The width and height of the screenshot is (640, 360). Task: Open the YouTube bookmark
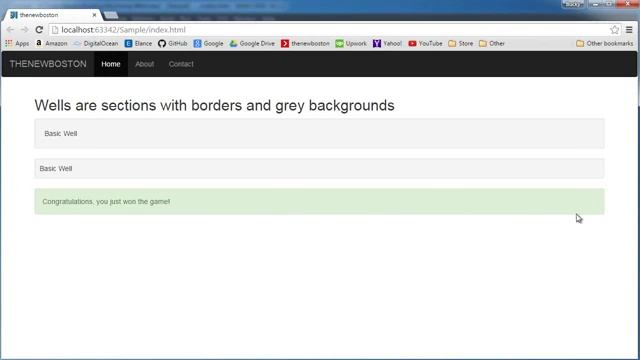pos(425,43)
